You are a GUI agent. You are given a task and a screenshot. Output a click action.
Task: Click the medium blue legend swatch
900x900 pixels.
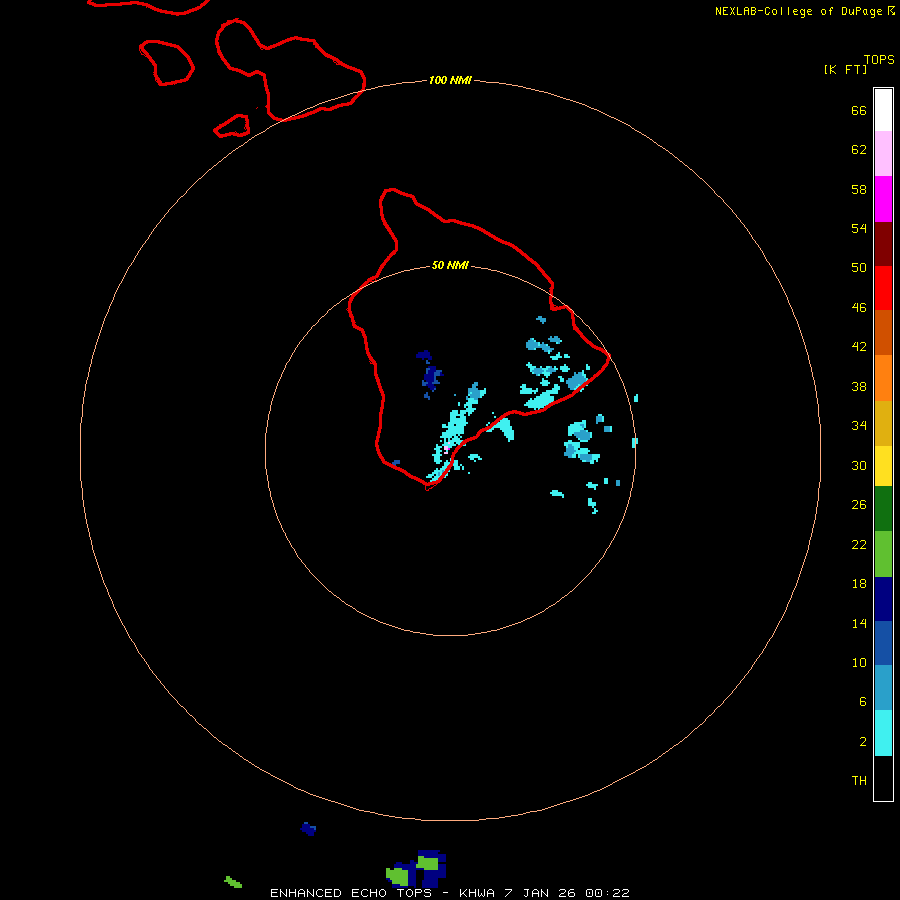pos(883,643)
